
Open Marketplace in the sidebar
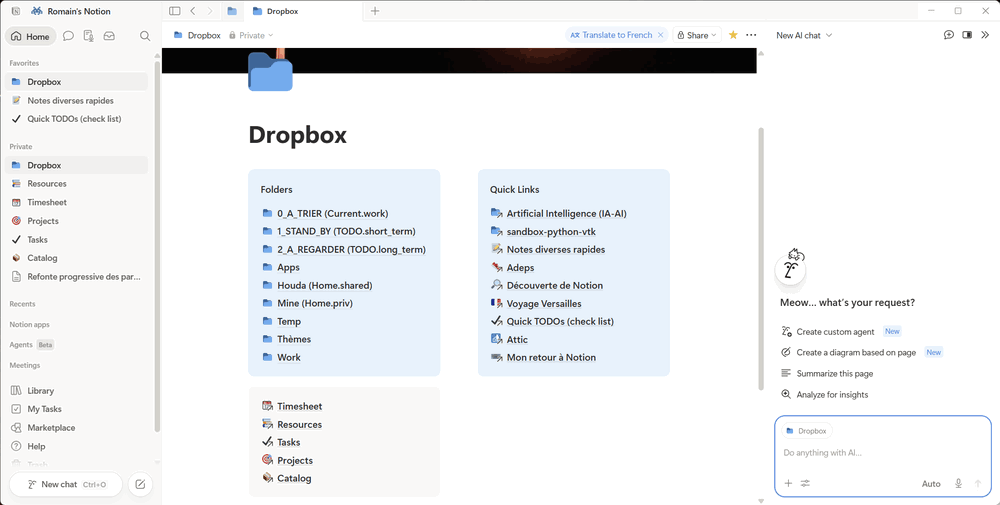coord(77,428)
